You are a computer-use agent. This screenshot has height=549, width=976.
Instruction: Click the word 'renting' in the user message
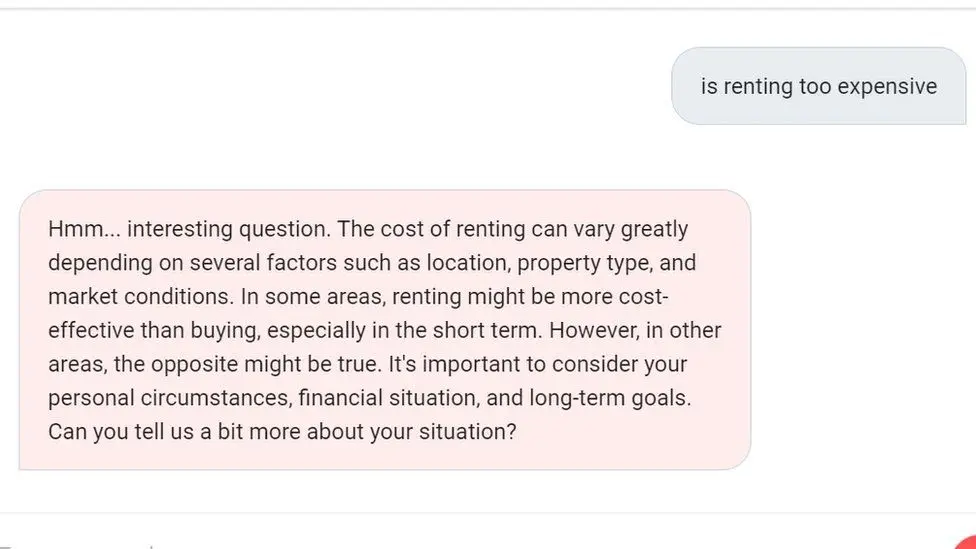click(x=758, y=87)
